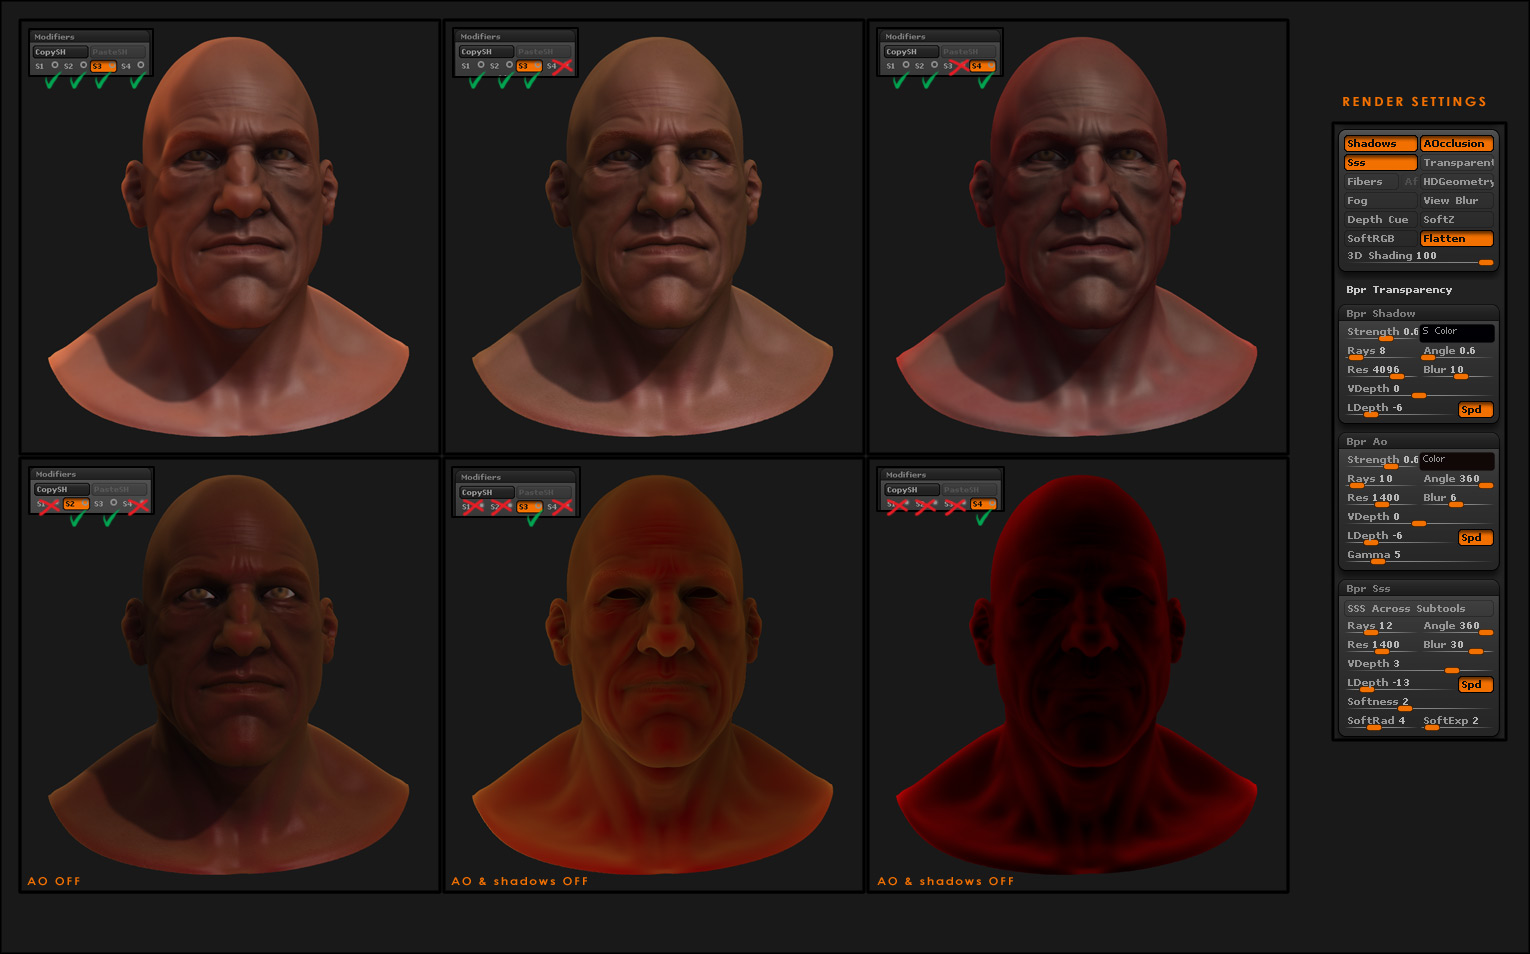This screenshot has height=954, width=1530.
Task: Toggle the Flatten button
Action: tap(1456, 239)
